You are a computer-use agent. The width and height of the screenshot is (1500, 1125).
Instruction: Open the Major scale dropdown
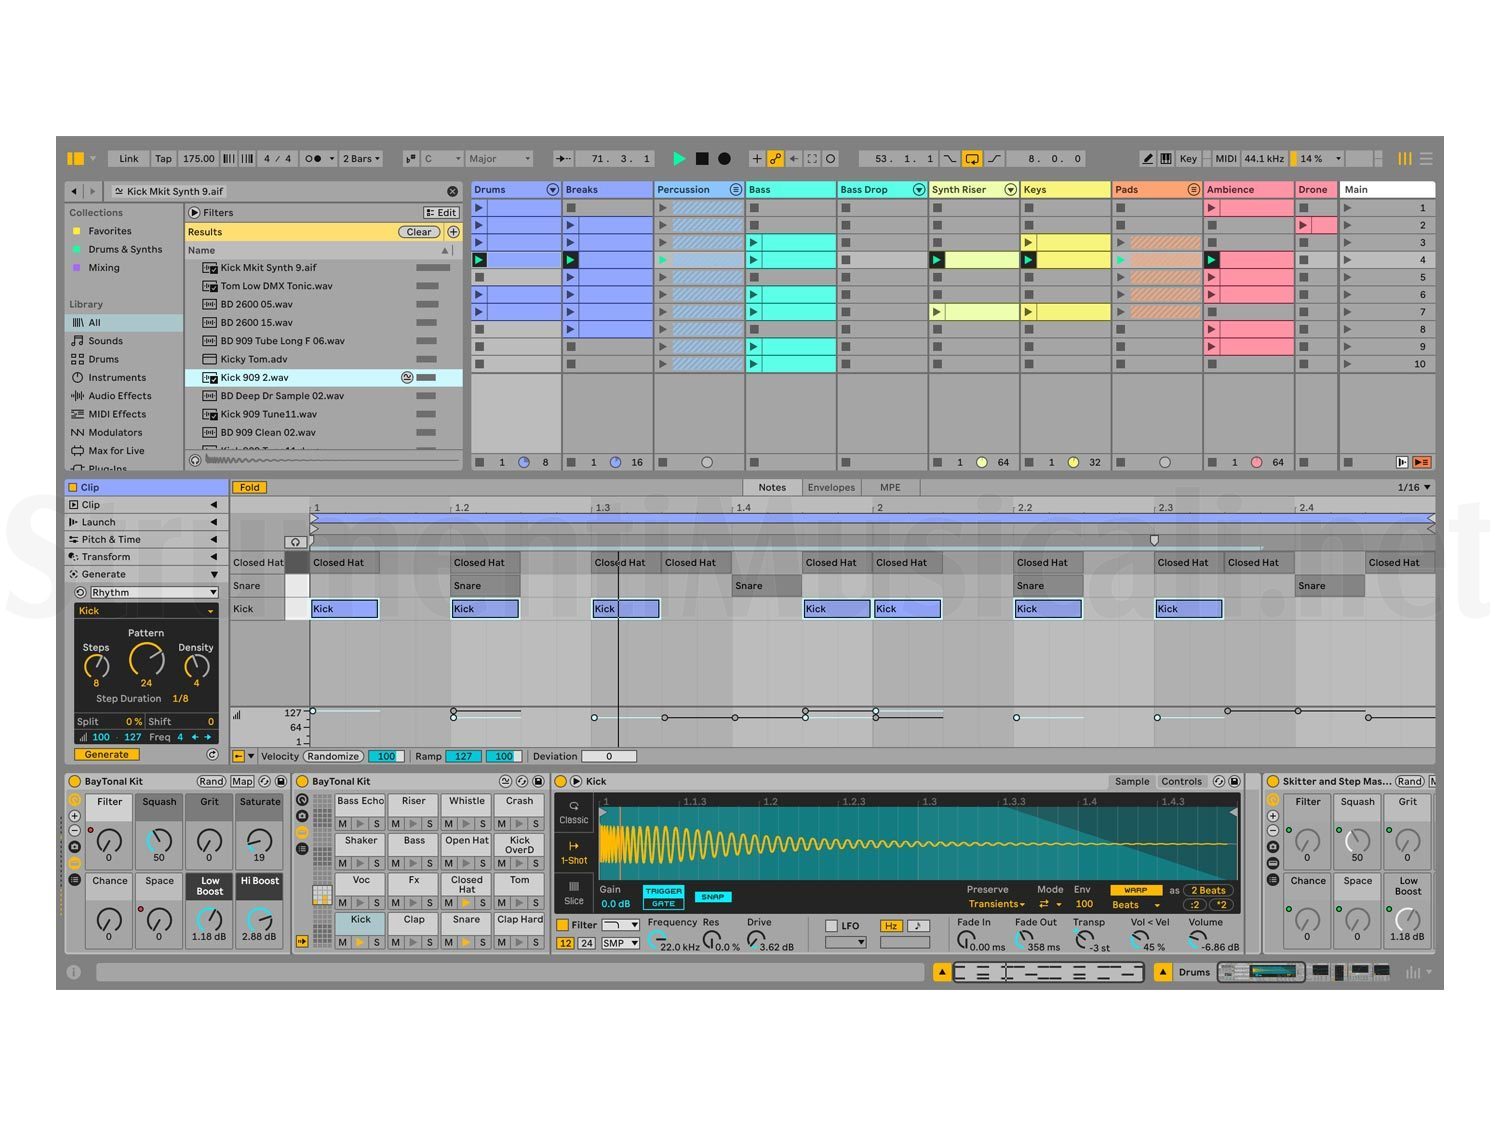[x=498, y=158]
